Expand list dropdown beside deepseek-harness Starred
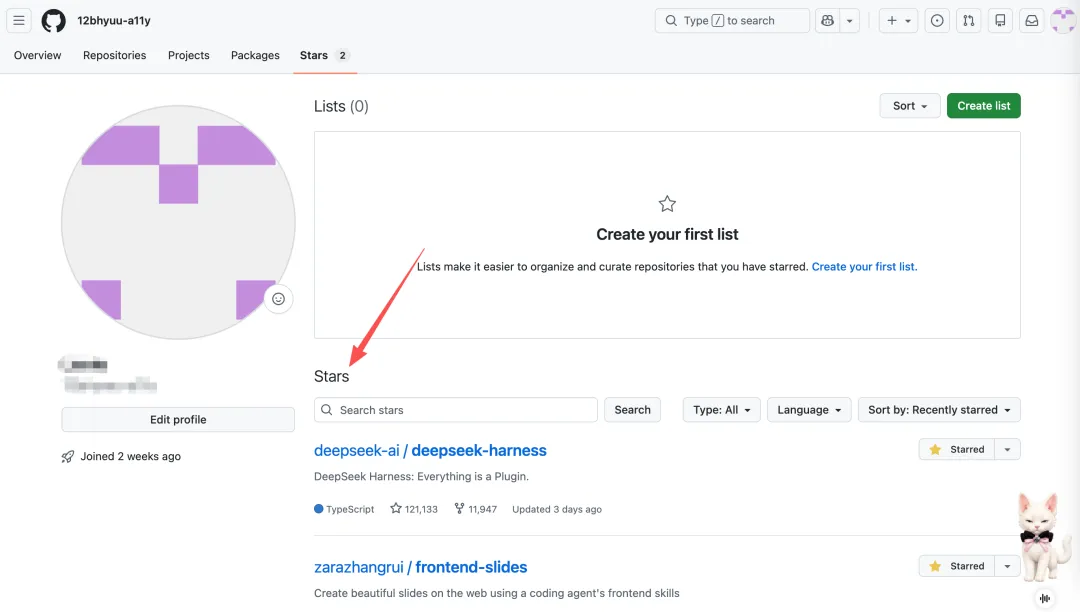1080x612 pixels. tap(1007, 450)
